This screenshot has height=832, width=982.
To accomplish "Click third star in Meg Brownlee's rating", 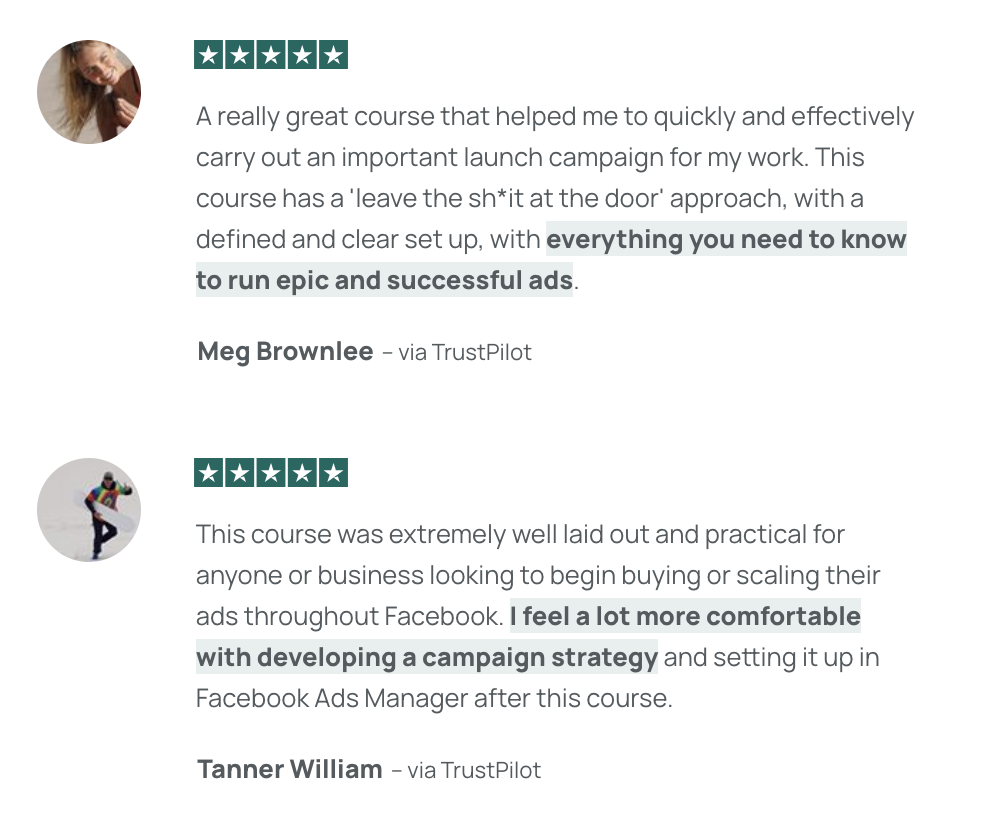I will click(271, 55).
